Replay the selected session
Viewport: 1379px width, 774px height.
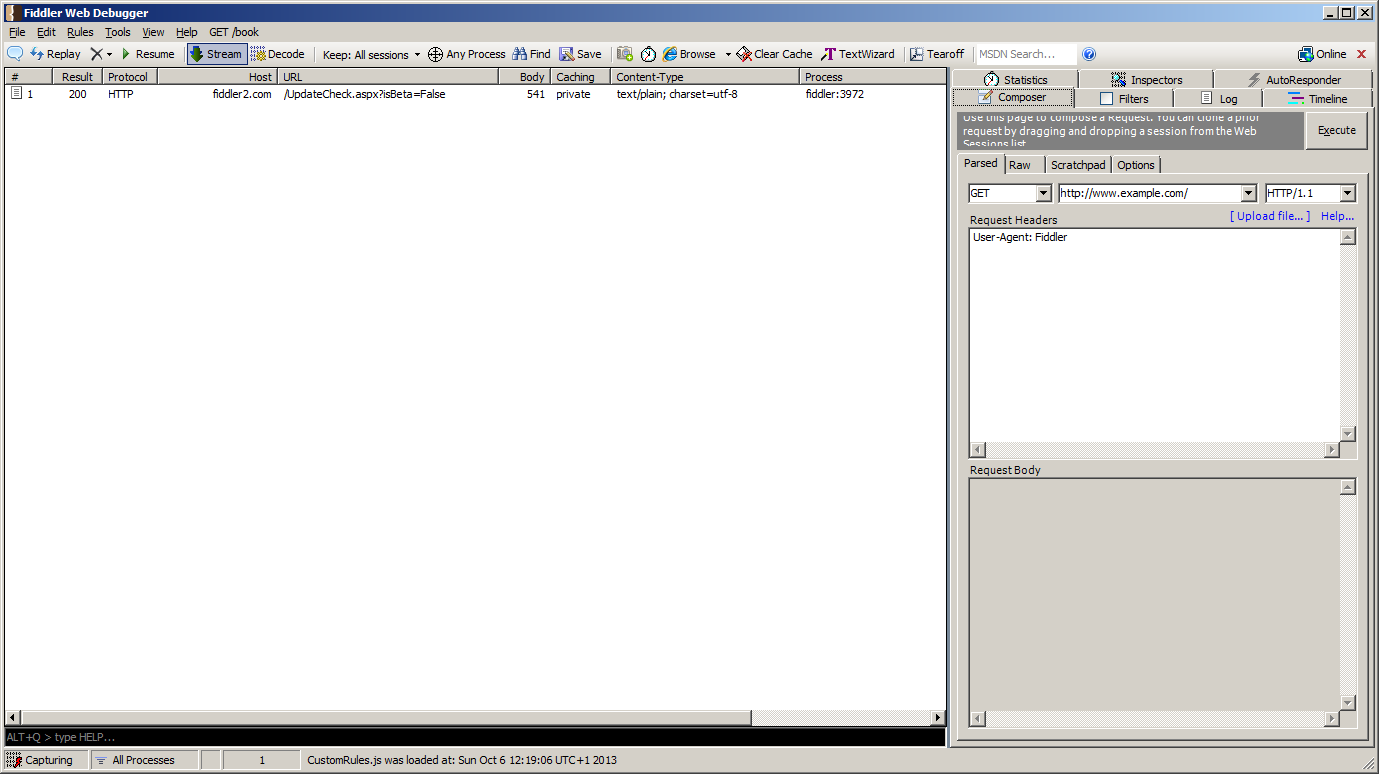55,54
